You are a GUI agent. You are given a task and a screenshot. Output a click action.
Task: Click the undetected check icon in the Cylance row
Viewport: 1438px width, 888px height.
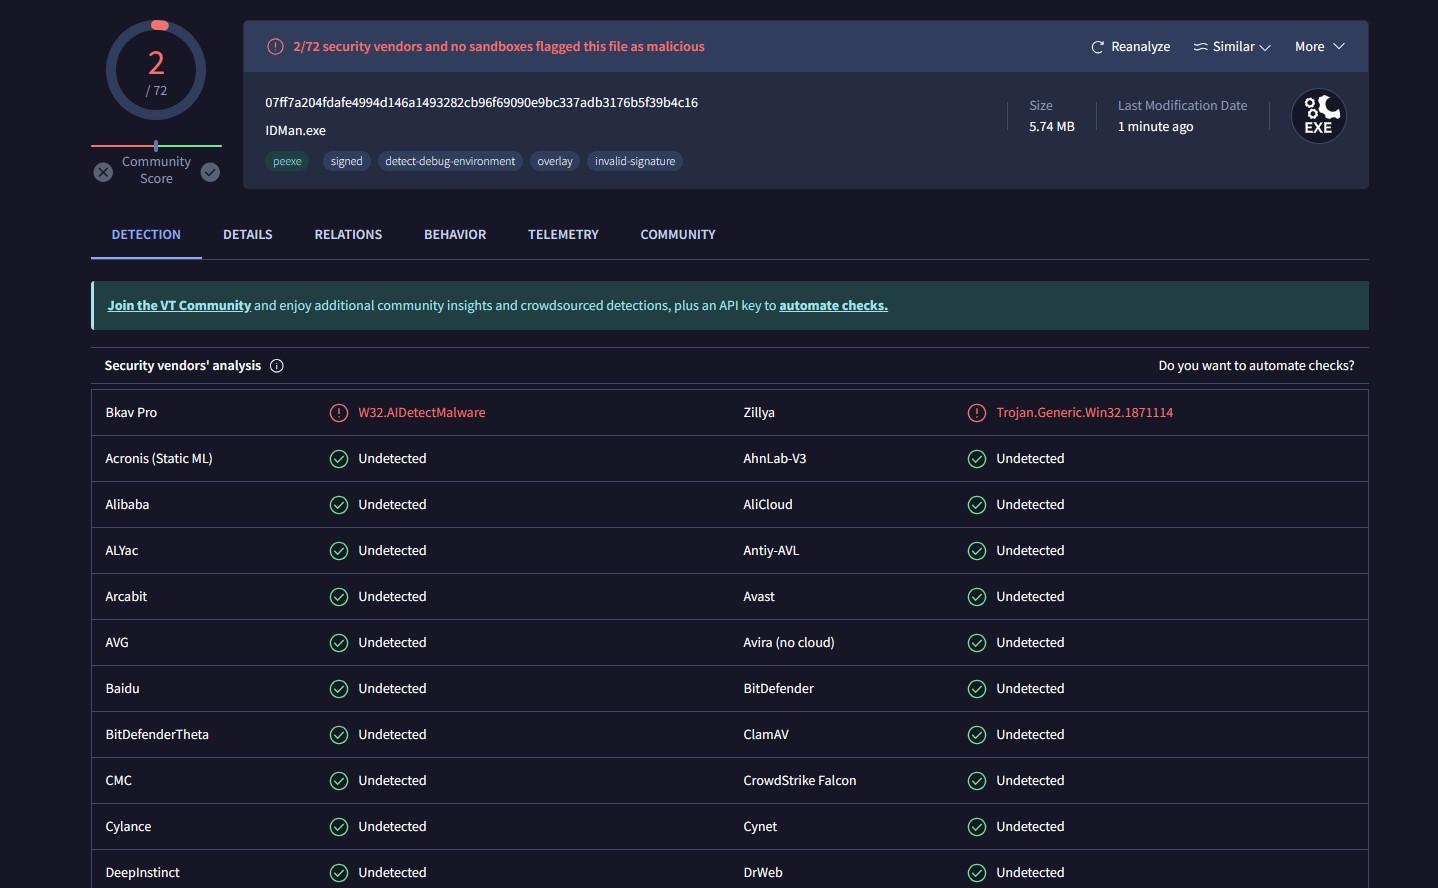(x=339, y=827)
